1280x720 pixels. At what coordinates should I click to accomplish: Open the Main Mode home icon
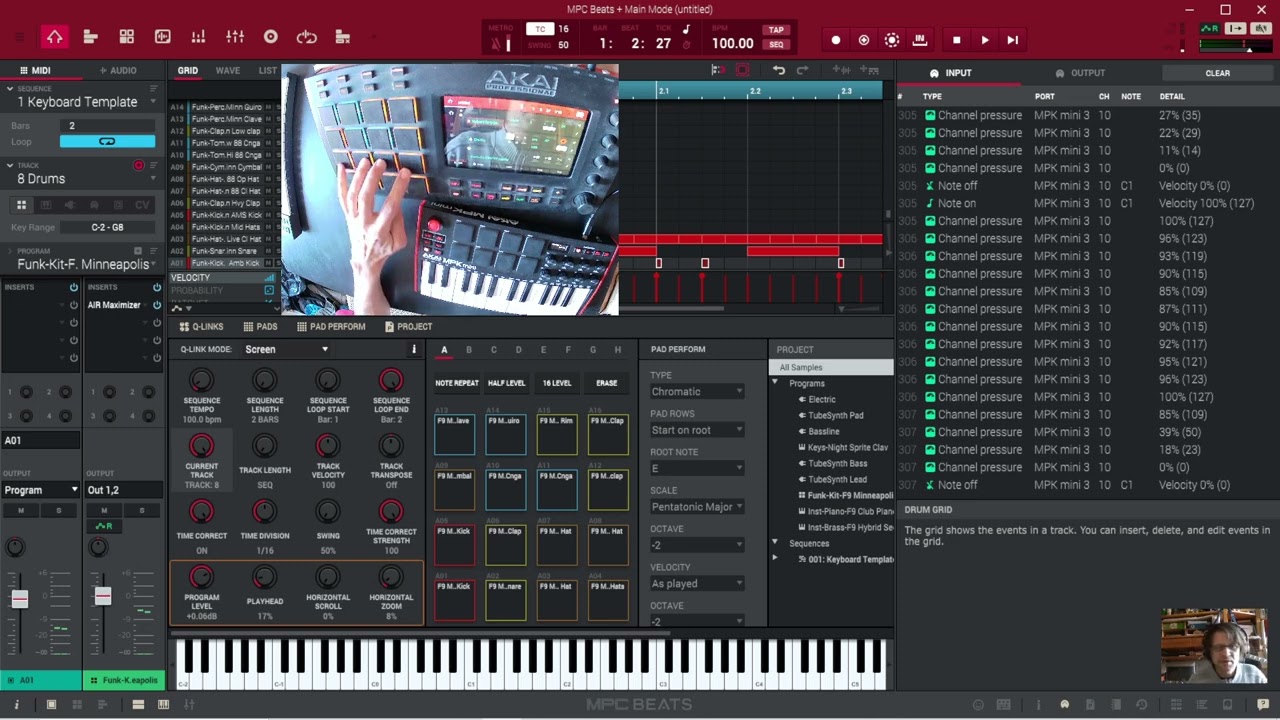pyautogui.click(x=54, y=38)
